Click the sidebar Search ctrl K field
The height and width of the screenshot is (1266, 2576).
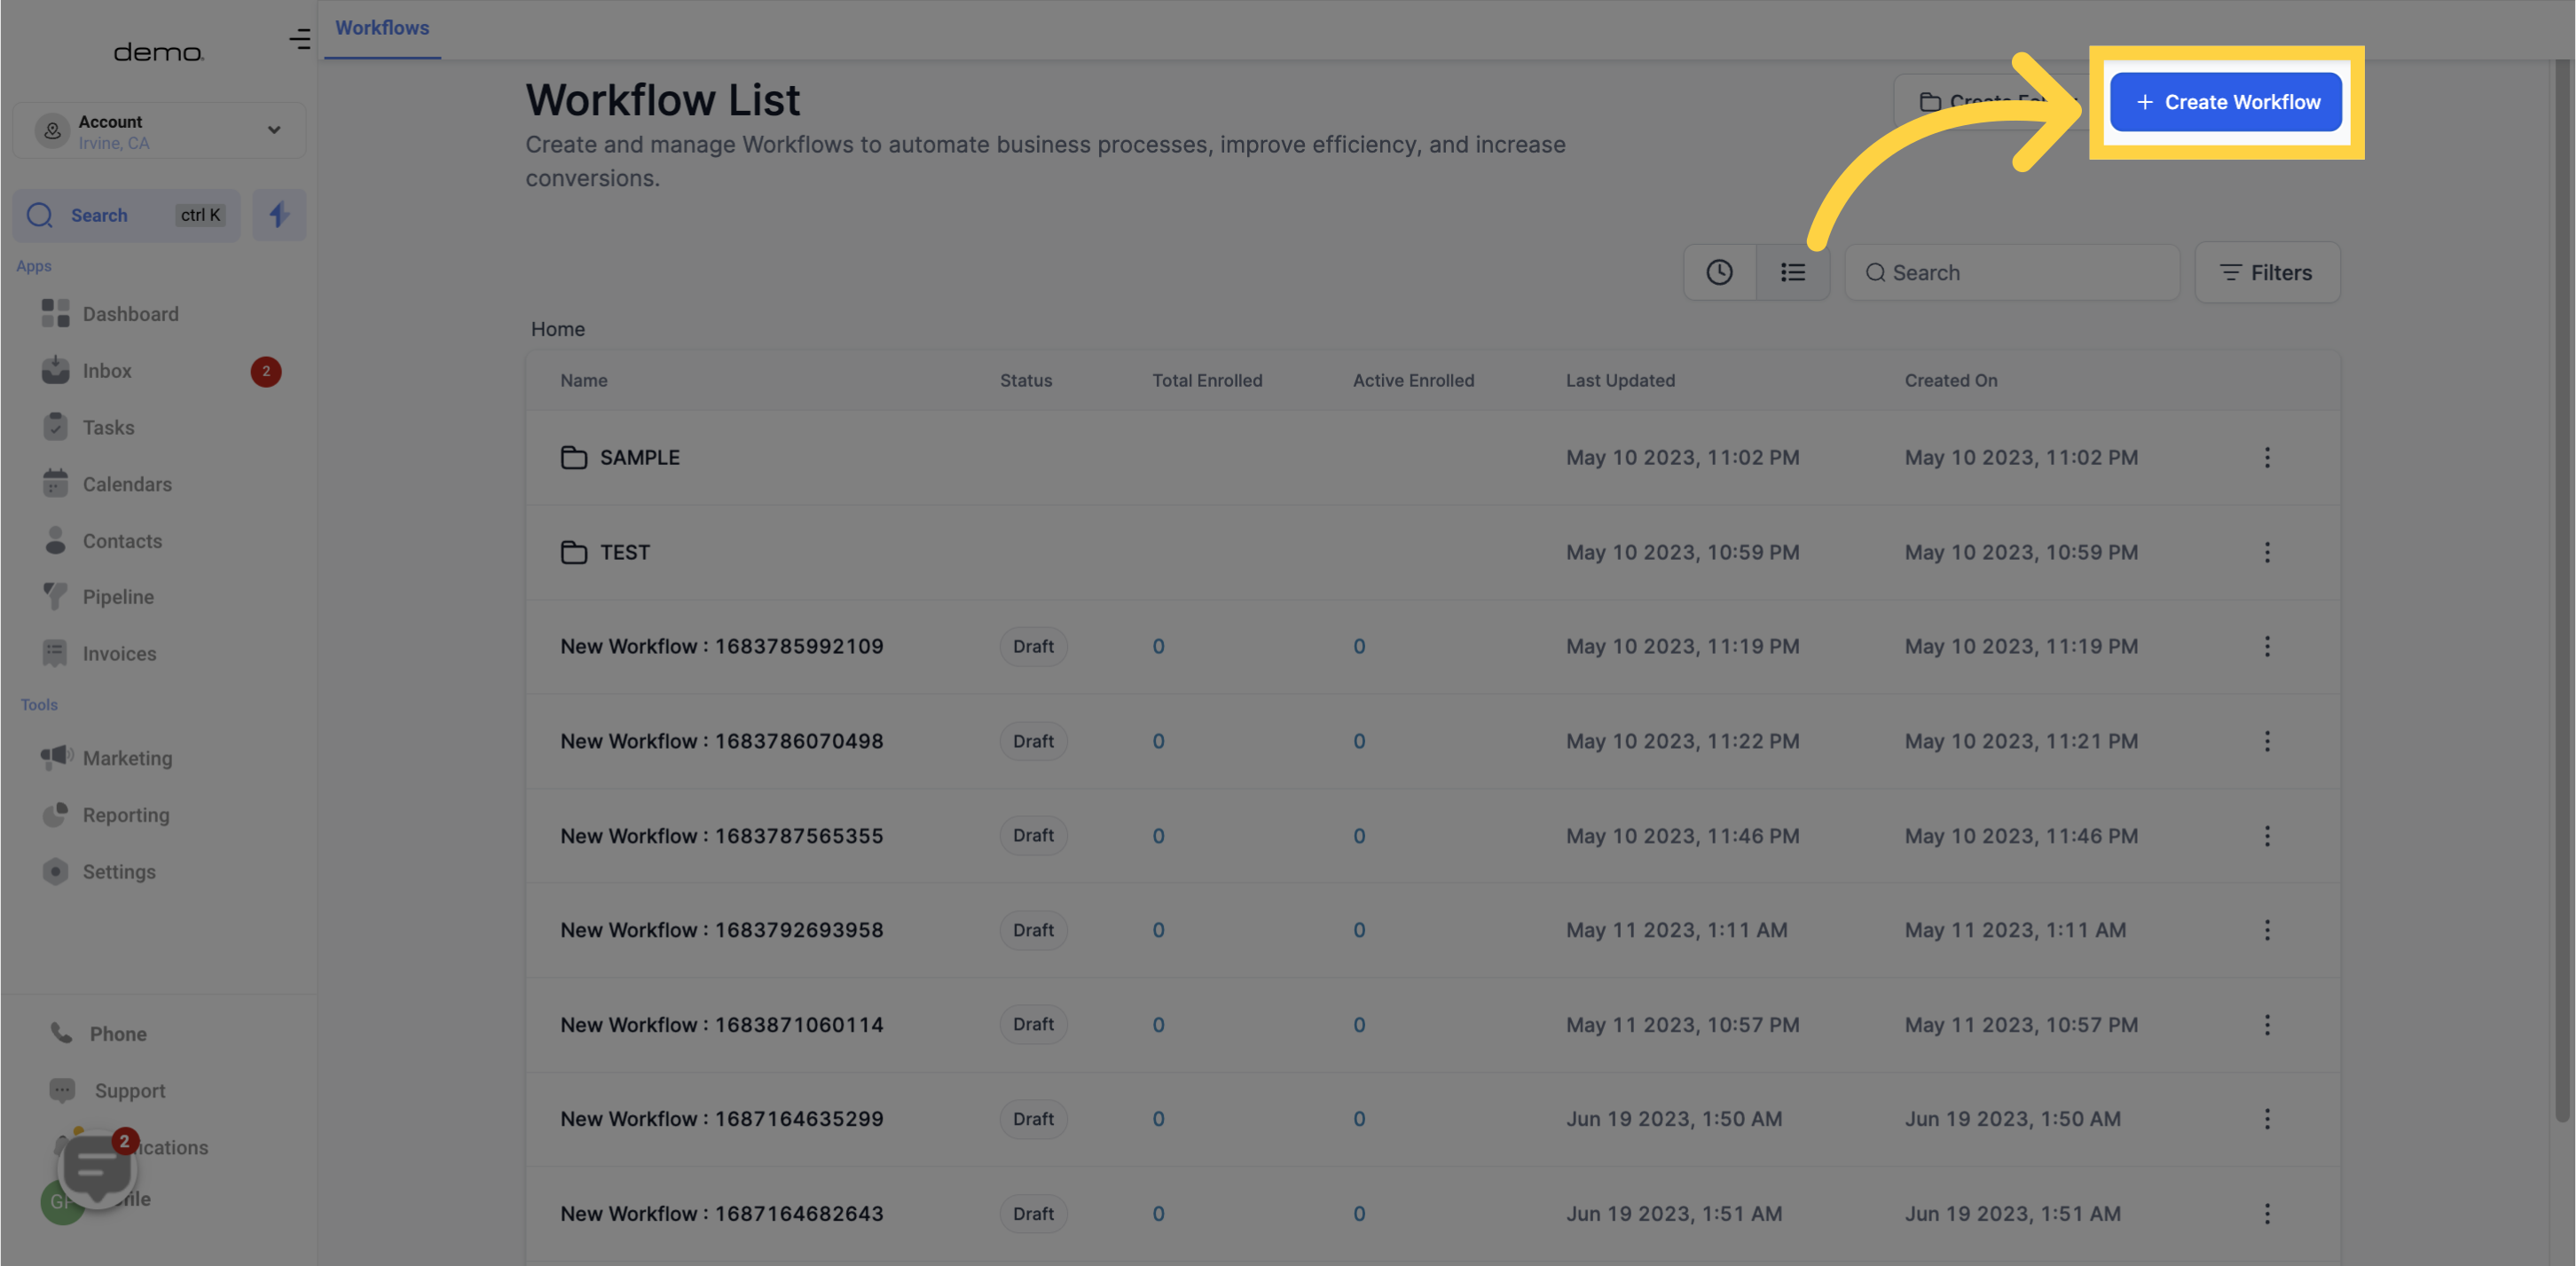pos(127,215)
